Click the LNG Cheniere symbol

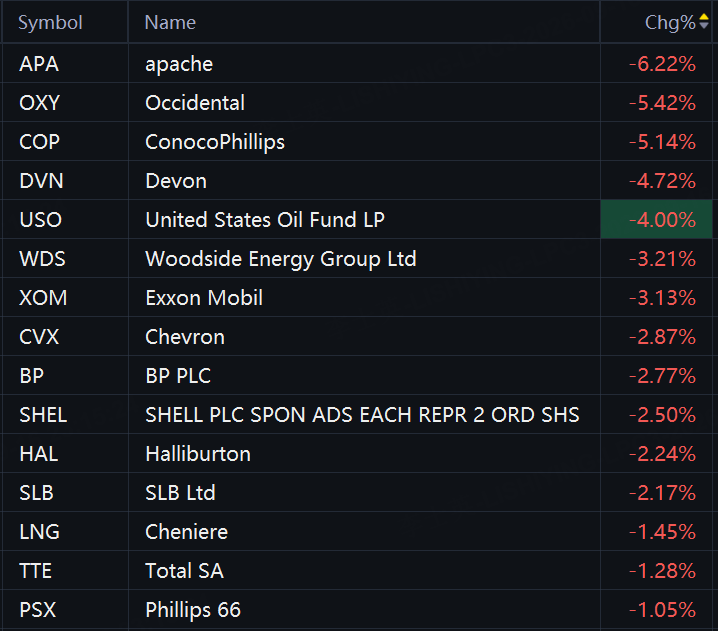pyautogui.click(x=39, y=532)
